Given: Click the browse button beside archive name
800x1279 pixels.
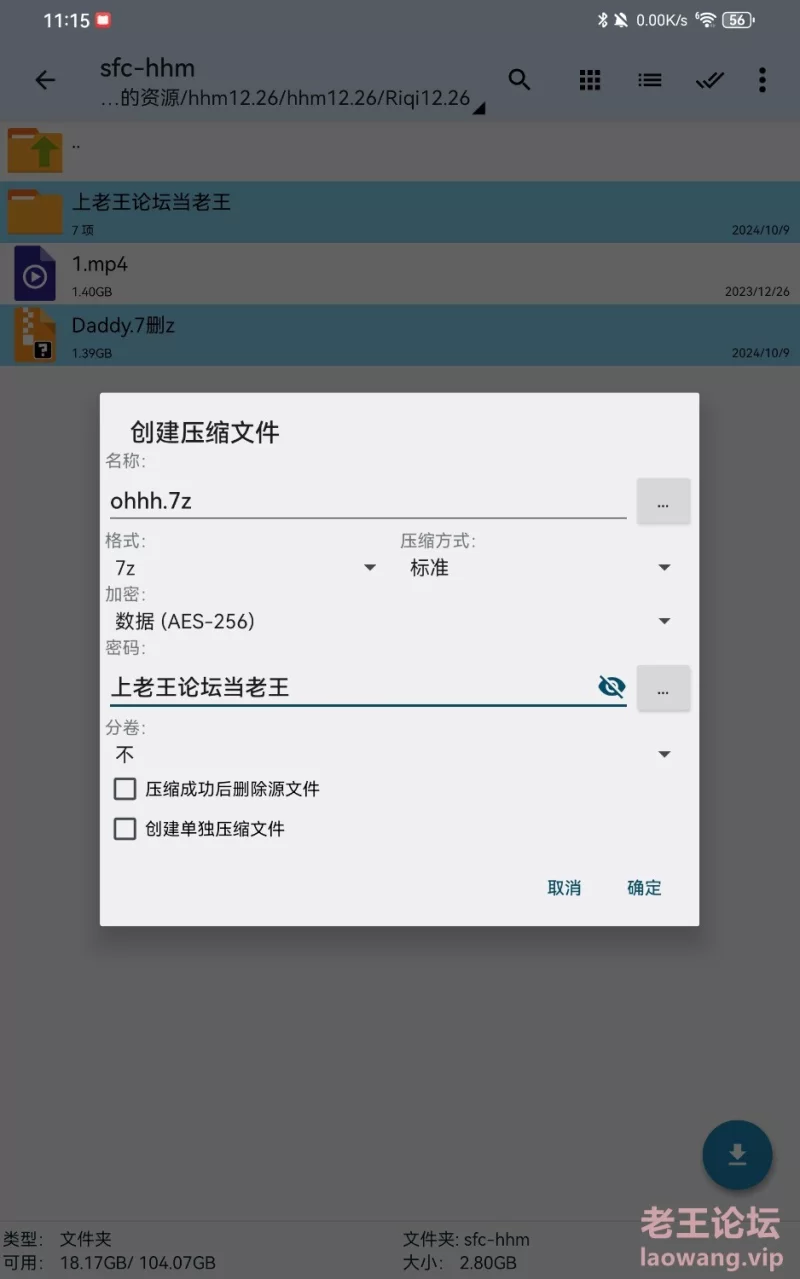Looking at the screenshot, I should point(663,501).
